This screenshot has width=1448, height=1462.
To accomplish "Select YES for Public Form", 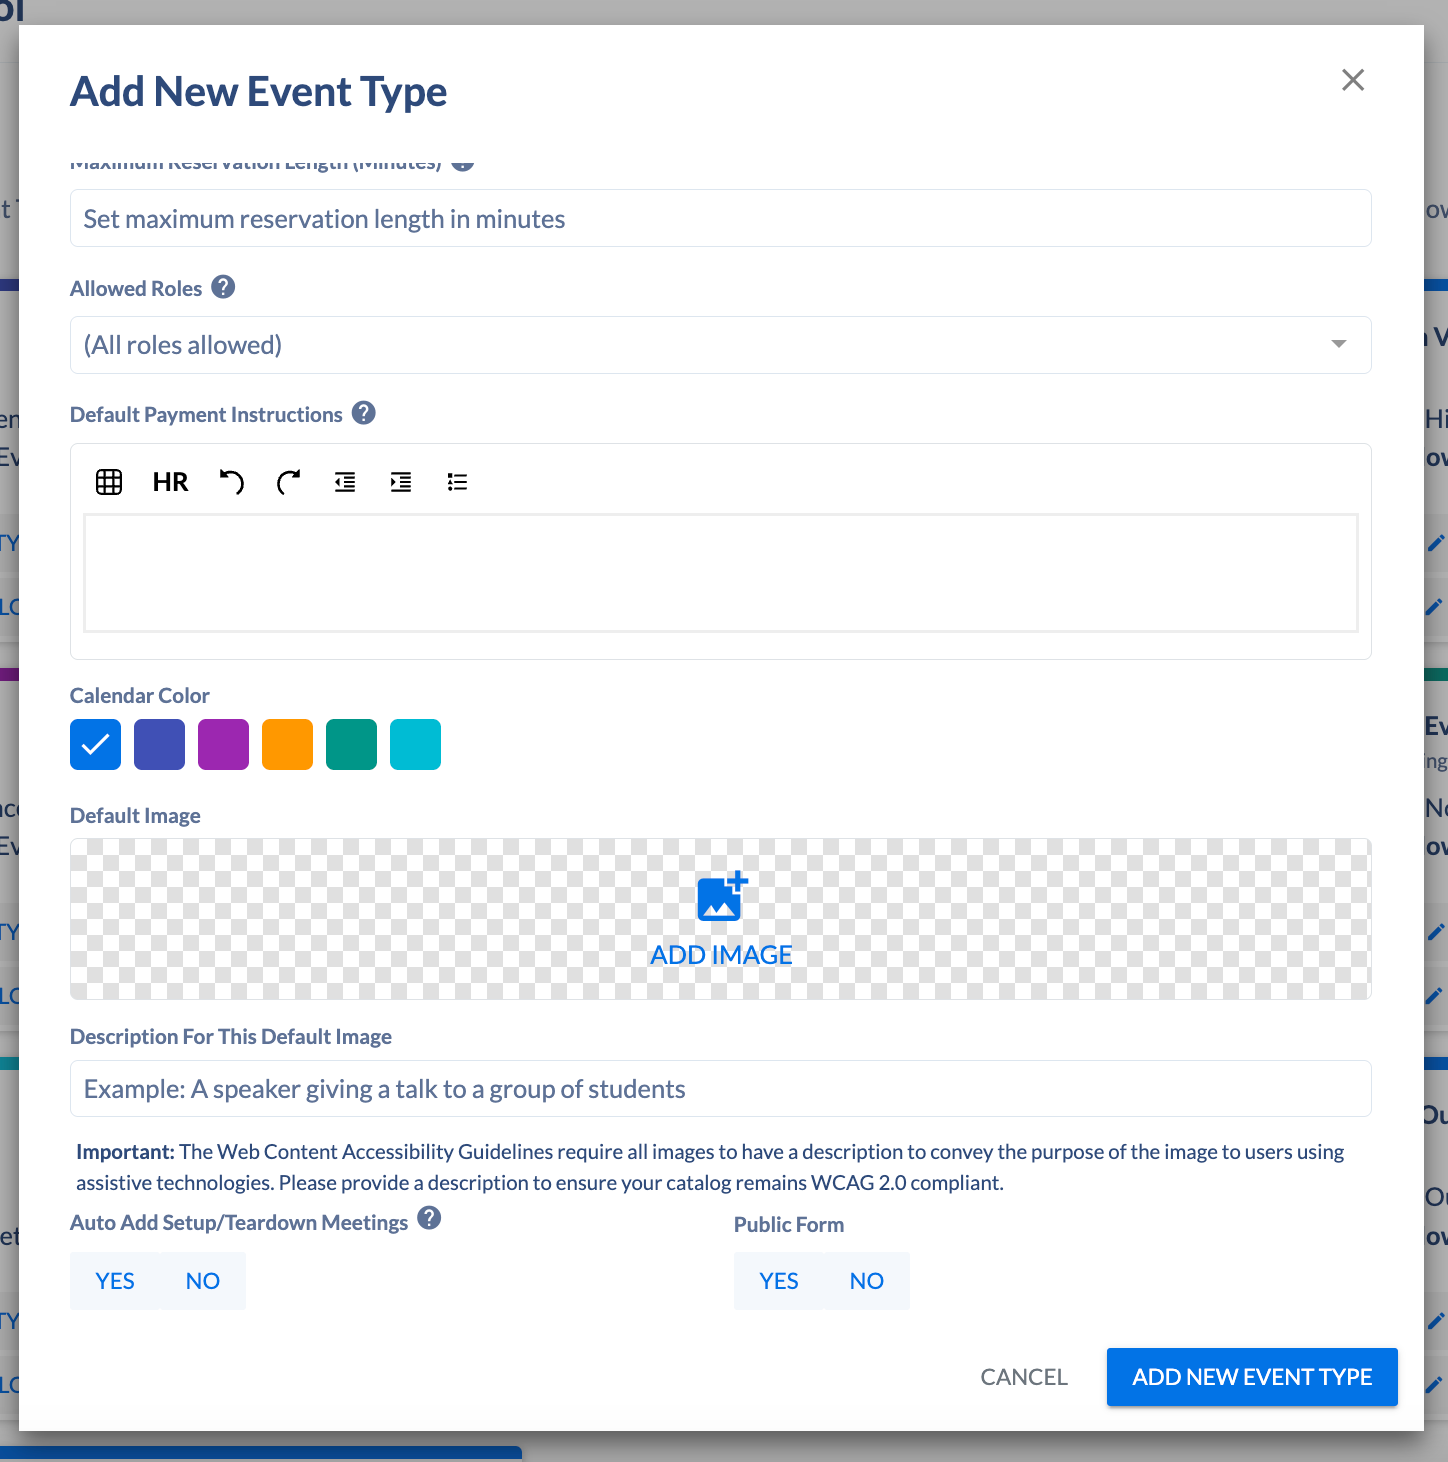I will (779, 1281).
